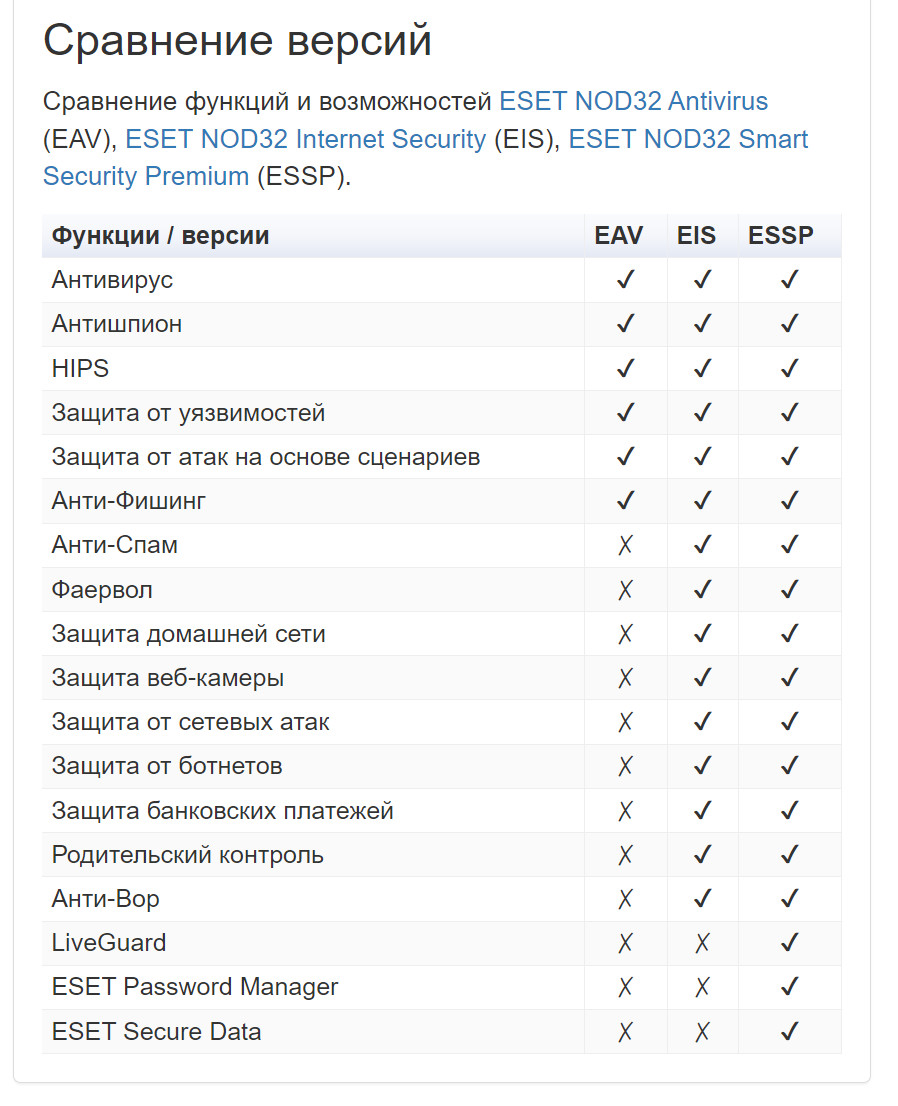Click the Сравнение версий heading

pyautogui.click(x=238, y=41)
